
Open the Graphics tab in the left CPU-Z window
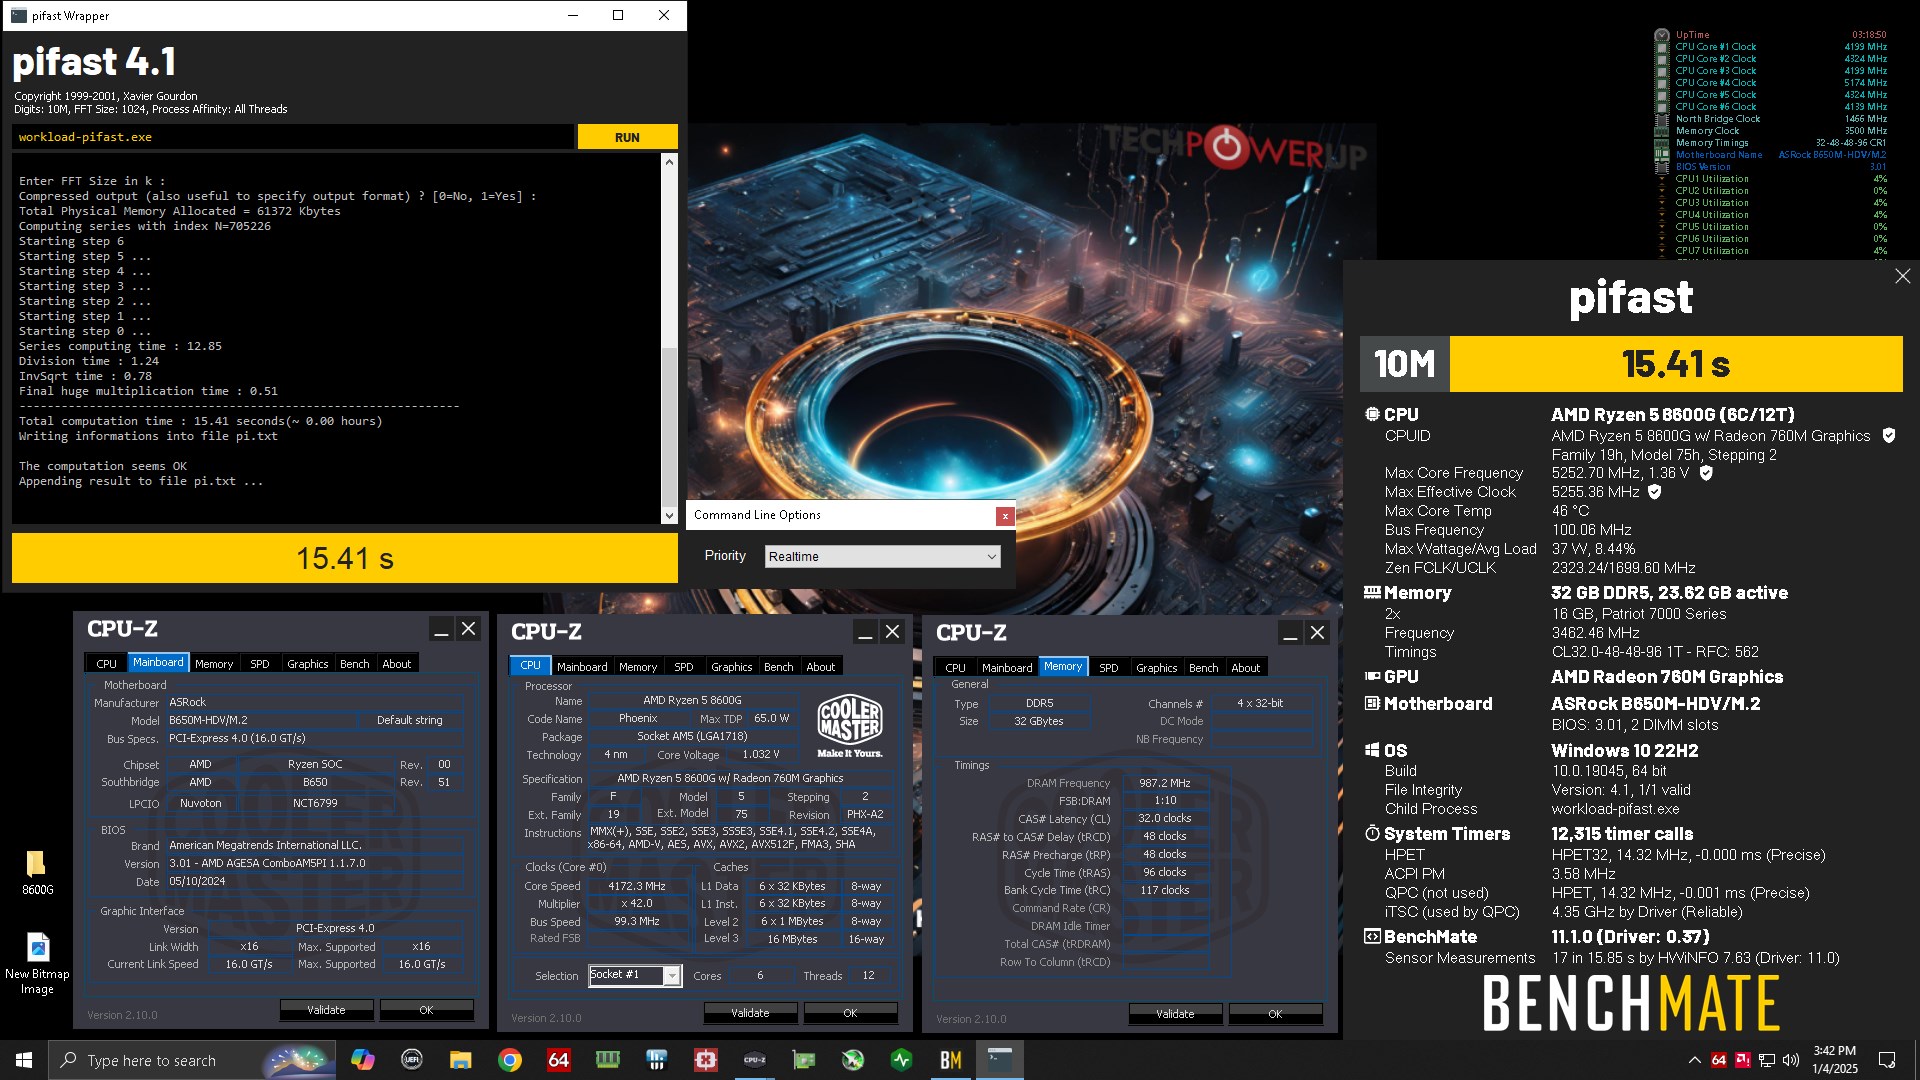click(308, 664)
